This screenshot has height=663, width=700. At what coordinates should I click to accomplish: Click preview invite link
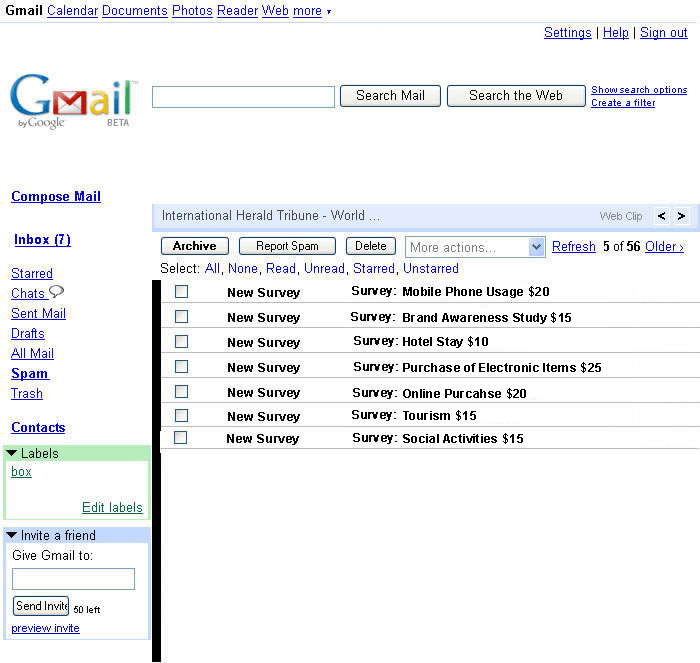click(45, 628)
